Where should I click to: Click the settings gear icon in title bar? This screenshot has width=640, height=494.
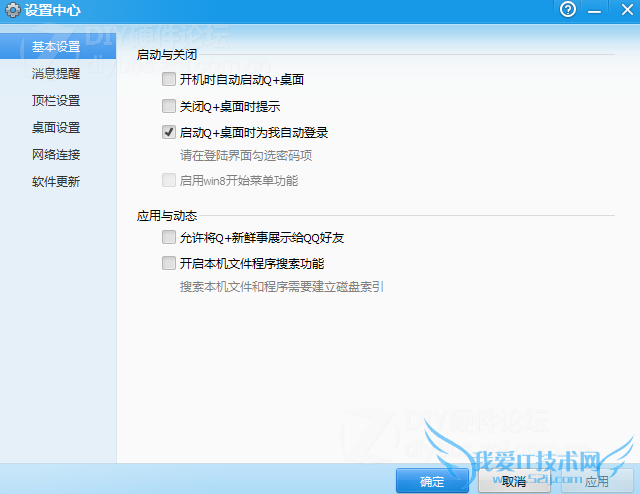pyautogui.click(x=12, y=10)
